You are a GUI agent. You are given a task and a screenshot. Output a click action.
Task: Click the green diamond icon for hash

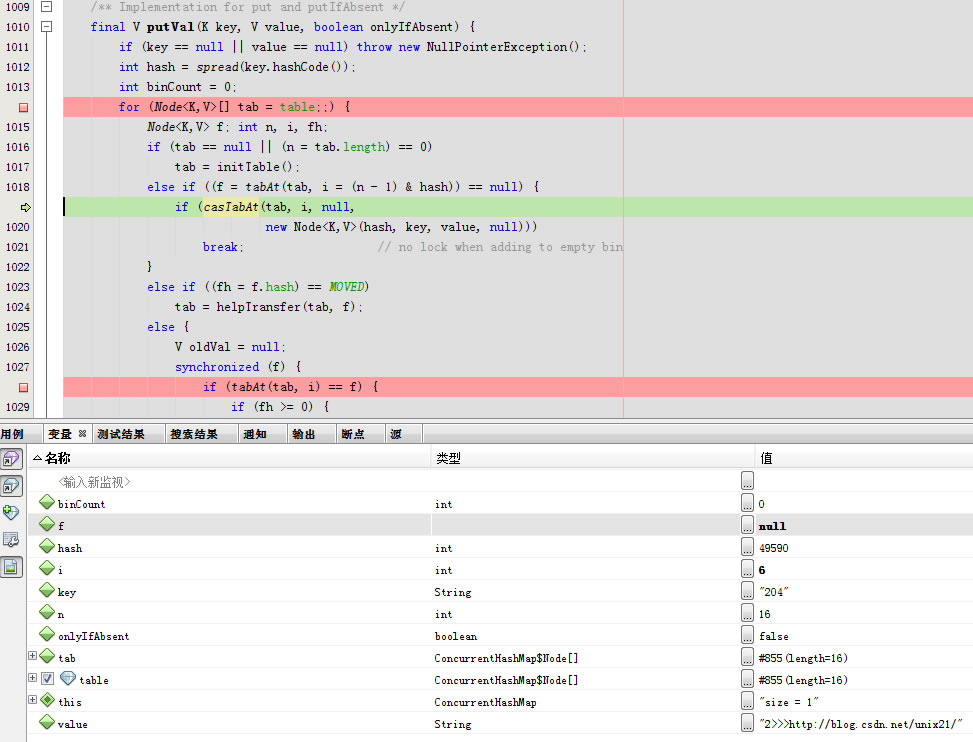47,546
